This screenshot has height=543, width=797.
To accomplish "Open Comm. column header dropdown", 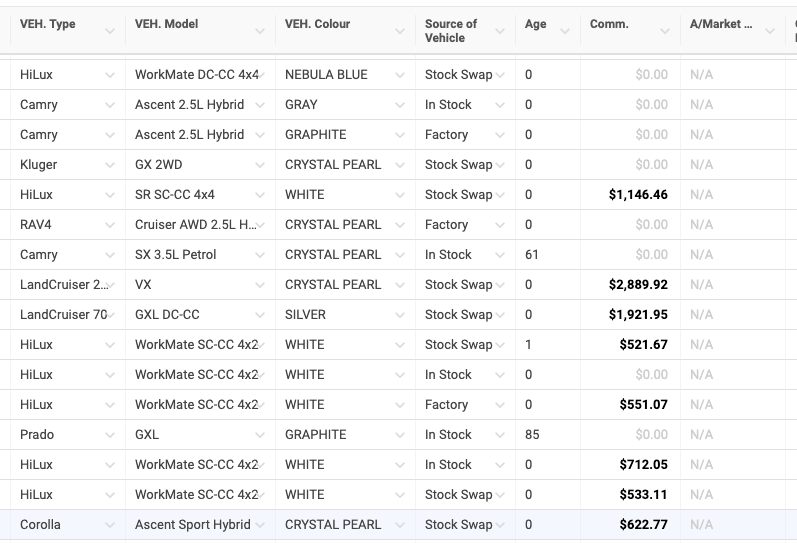I will click(x=665, y=32).
